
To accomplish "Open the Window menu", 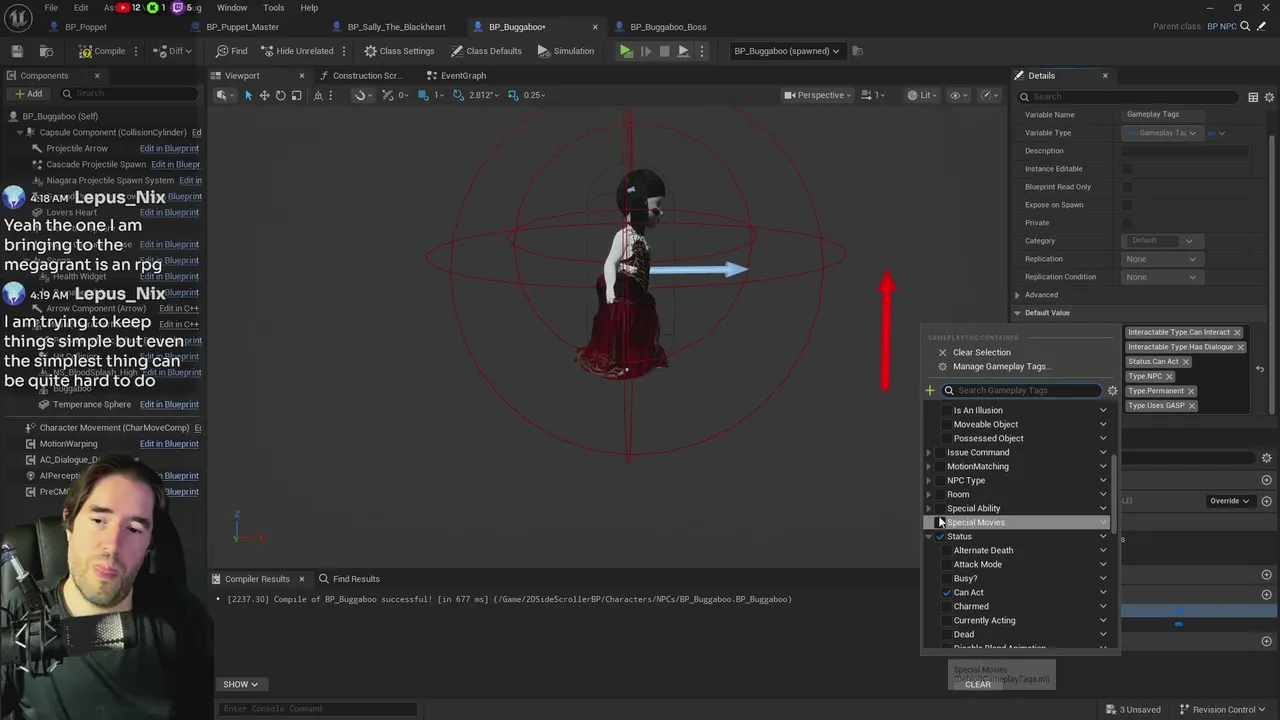I will coord(232,8).
